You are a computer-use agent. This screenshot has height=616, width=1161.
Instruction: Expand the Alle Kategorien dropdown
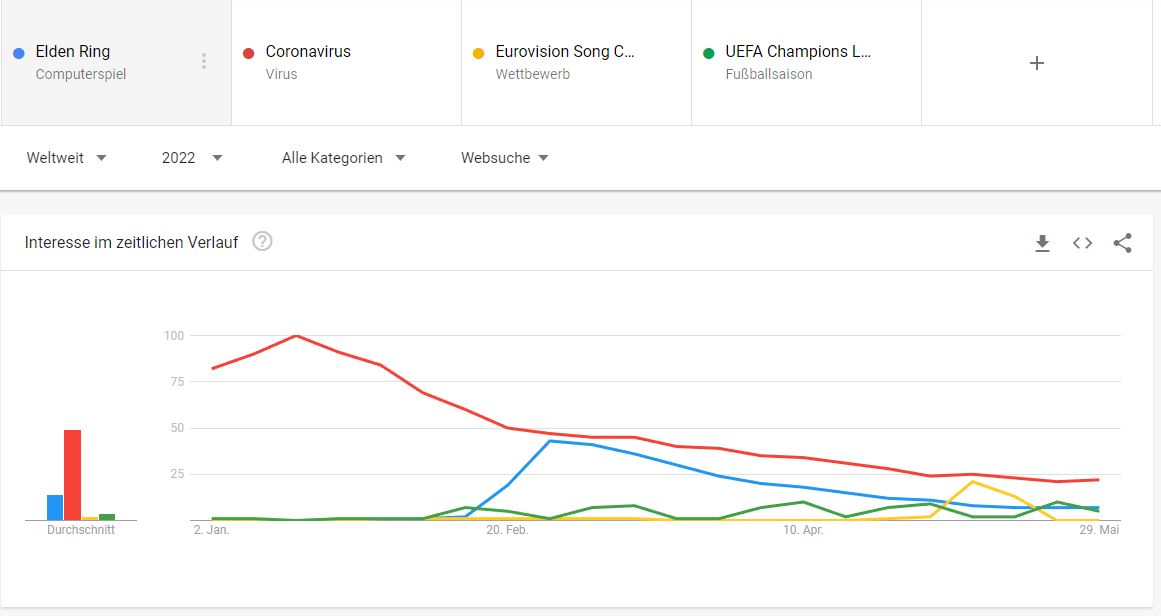[x=344, y=158]
